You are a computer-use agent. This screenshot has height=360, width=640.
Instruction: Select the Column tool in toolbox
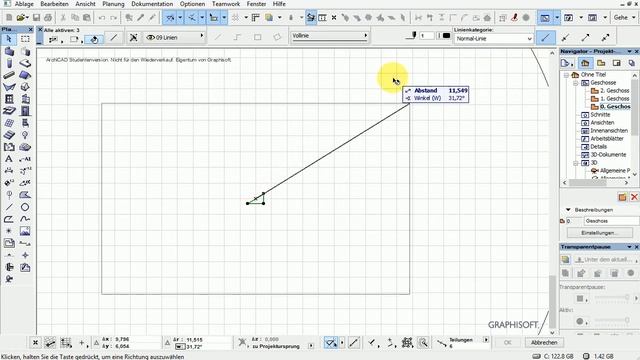9,63
